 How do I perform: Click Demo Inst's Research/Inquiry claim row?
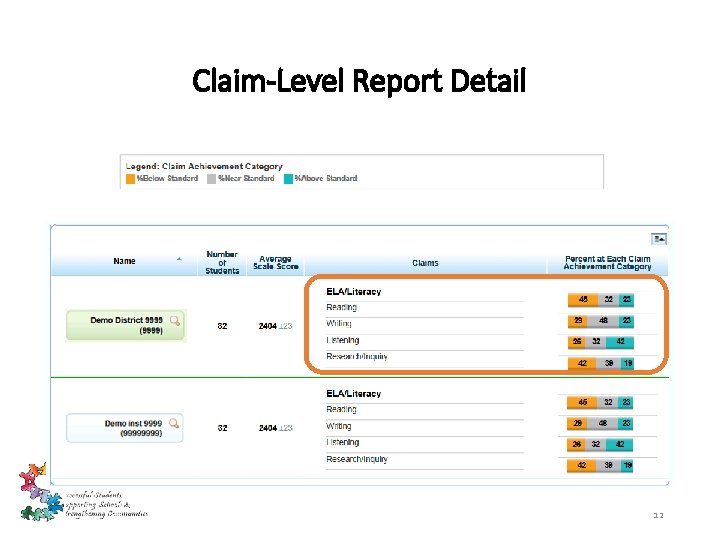click(425, 459)
